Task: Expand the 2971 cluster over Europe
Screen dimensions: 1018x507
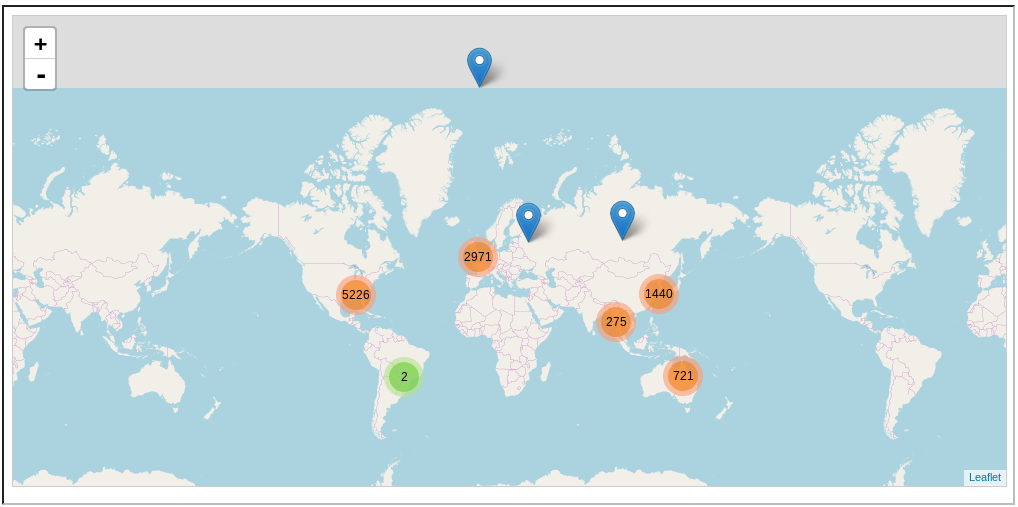Action: 478,257
